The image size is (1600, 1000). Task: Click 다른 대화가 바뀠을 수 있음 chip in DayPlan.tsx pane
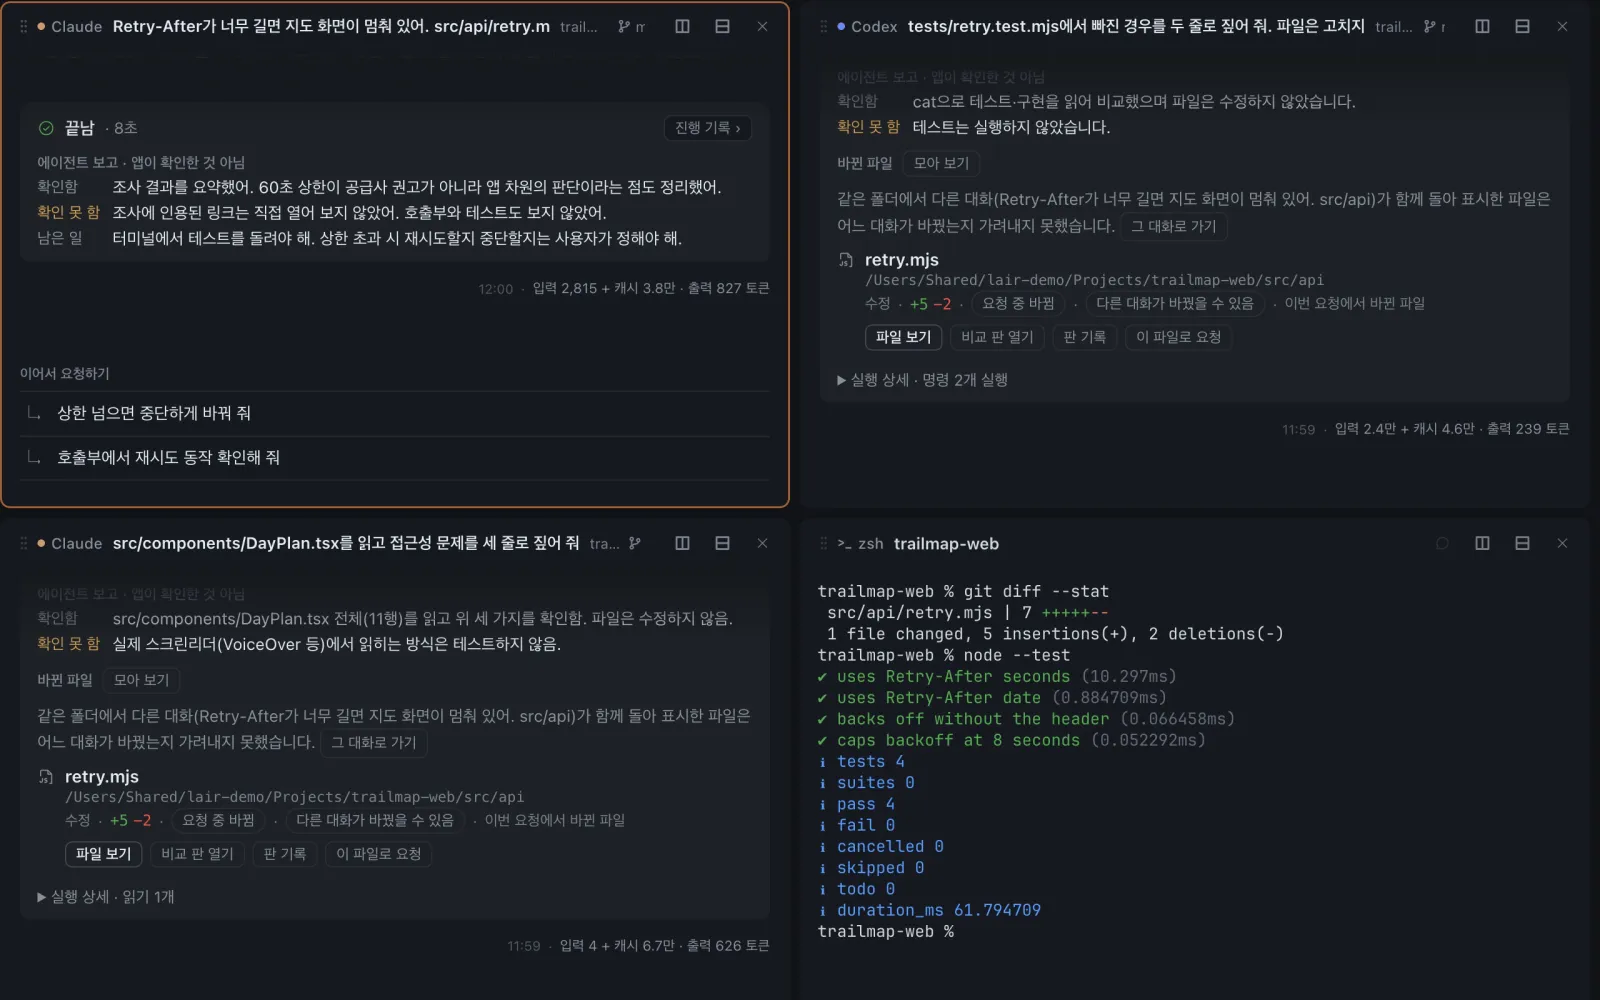click(x=375, y=820)
